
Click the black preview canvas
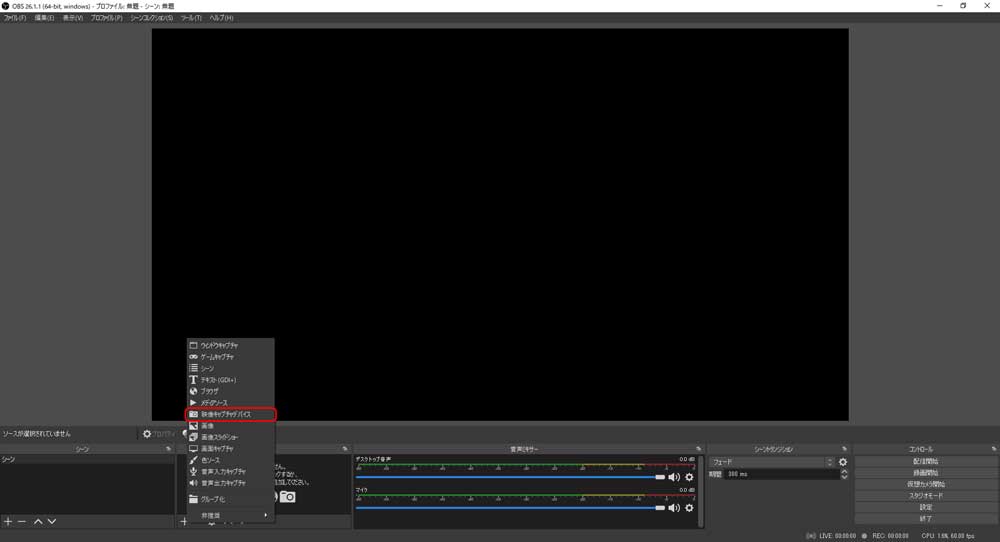500,224
